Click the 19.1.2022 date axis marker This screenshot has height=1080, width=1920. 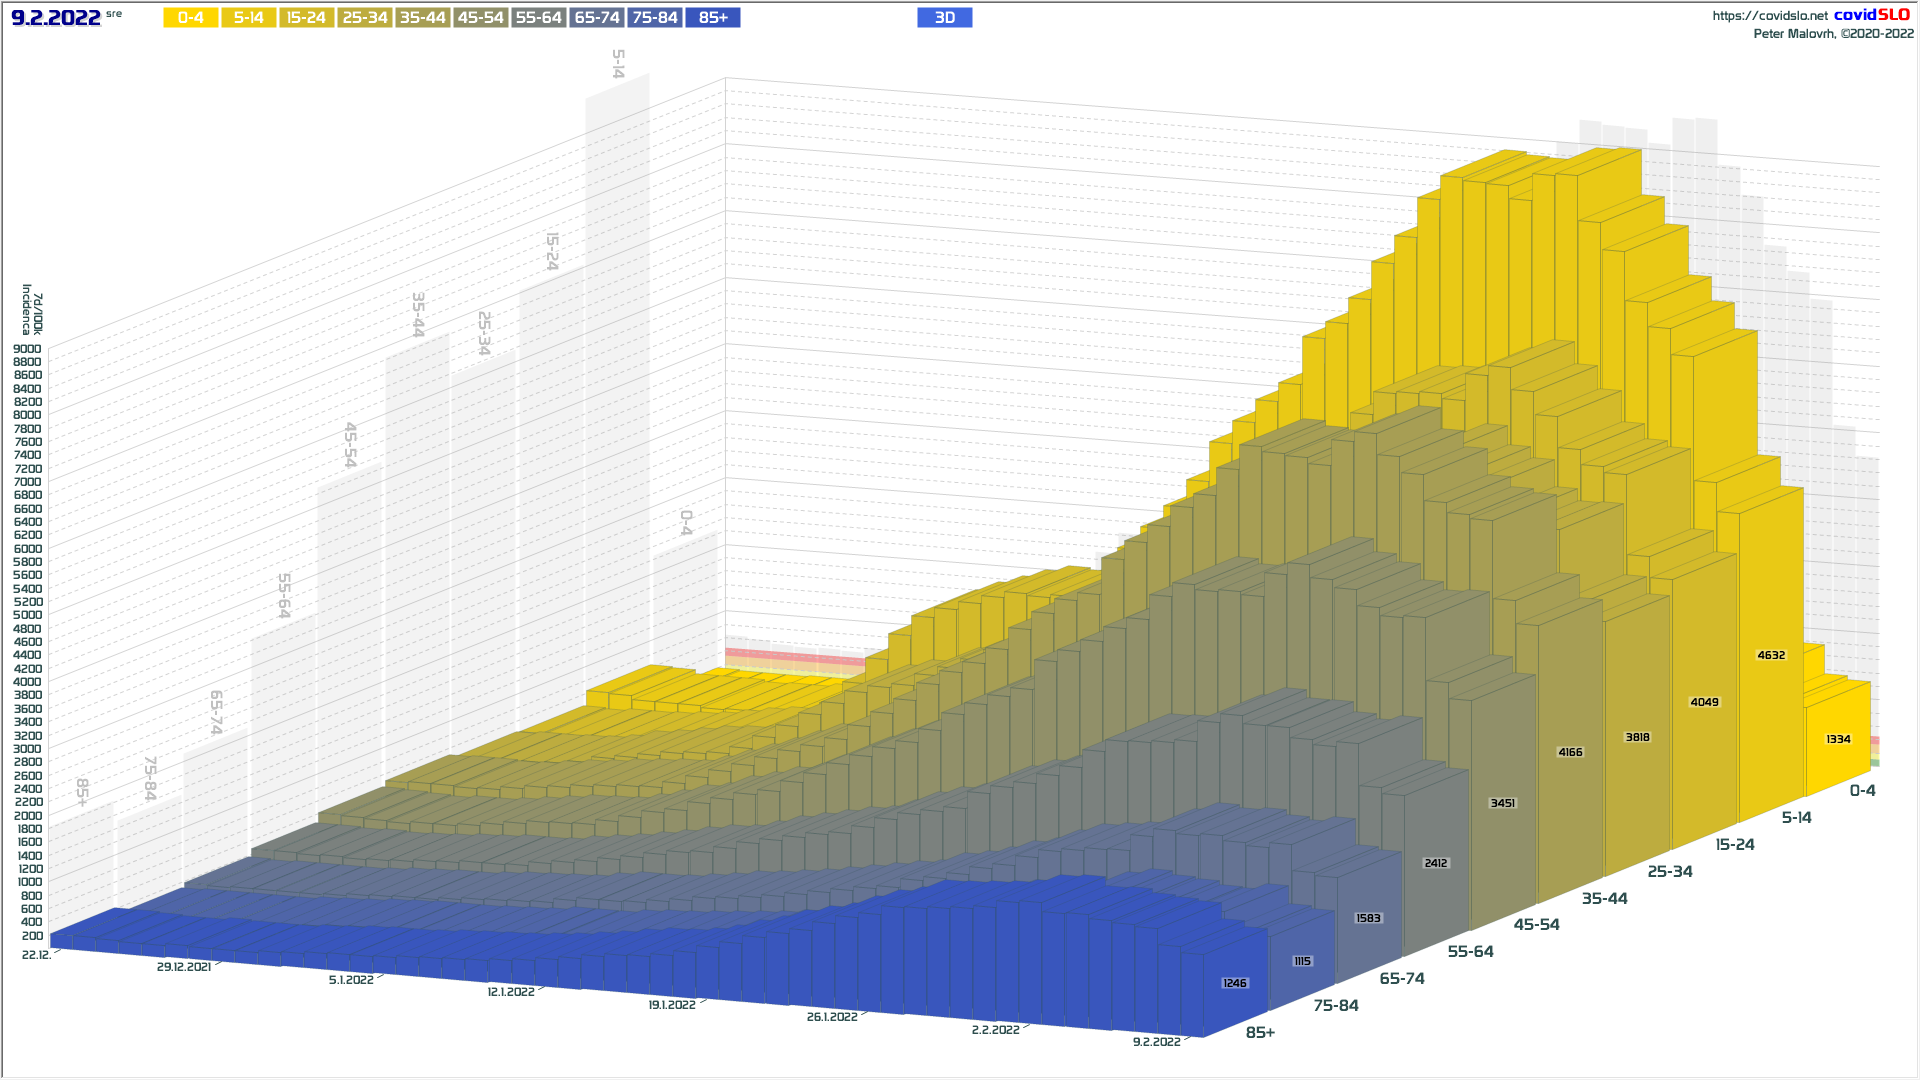(x=671, y=1005)
